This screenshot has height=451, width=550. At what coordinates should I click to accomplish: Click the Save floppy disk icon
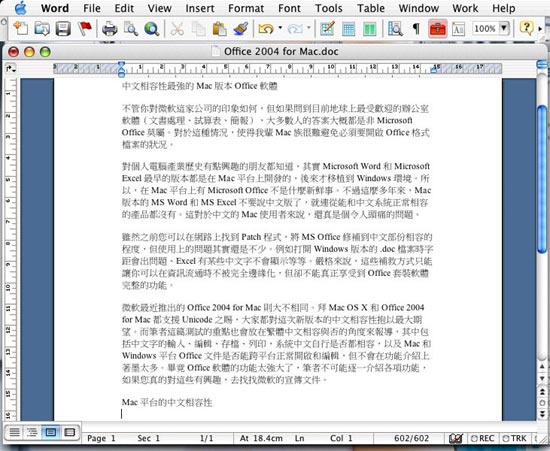pyautogui.click(x=63, y=29)
